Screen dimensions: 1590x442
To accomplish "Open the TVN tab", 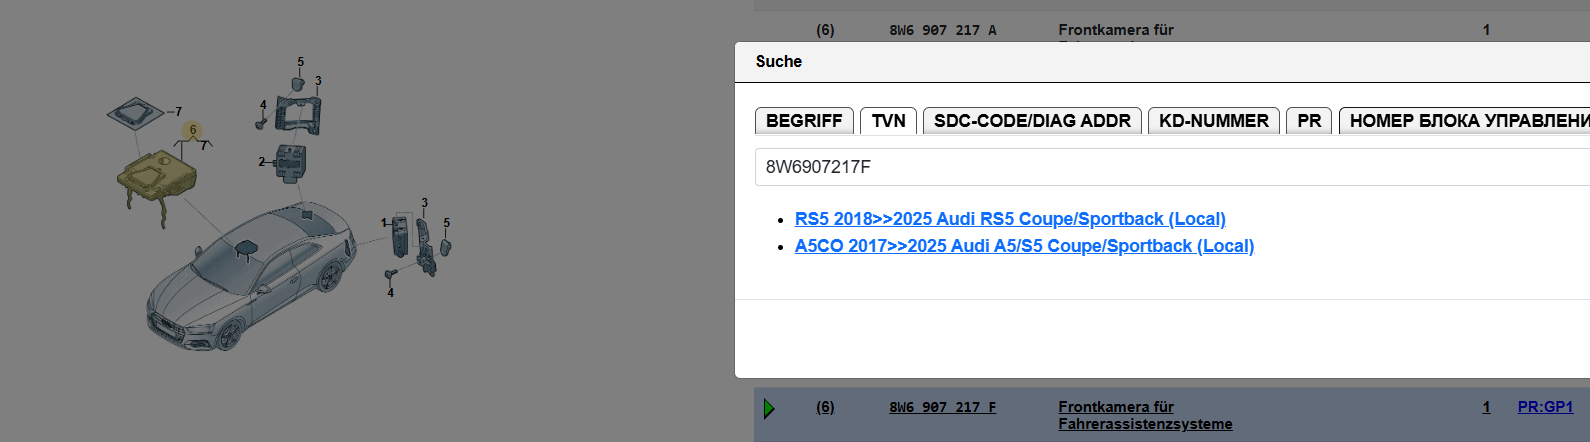I will point(888,121).
